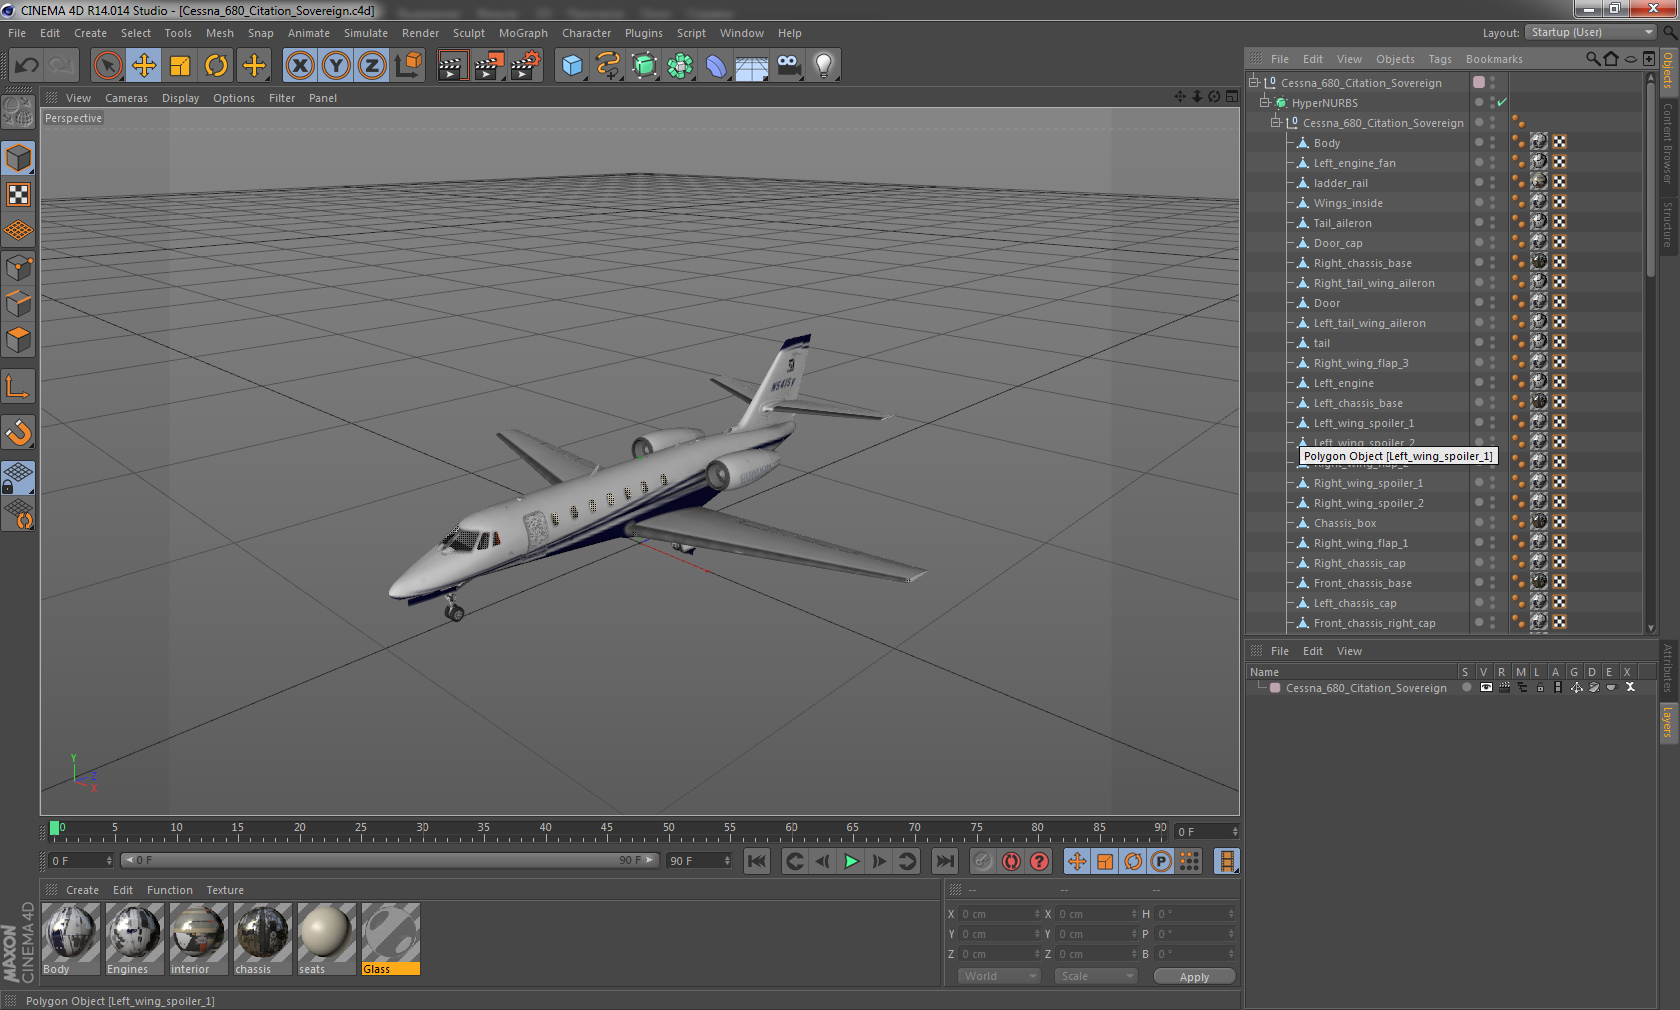Viewport: 1680px width, 1010px height.
Task: Select the Engines material swatch
Action: (x=135, y=939)
